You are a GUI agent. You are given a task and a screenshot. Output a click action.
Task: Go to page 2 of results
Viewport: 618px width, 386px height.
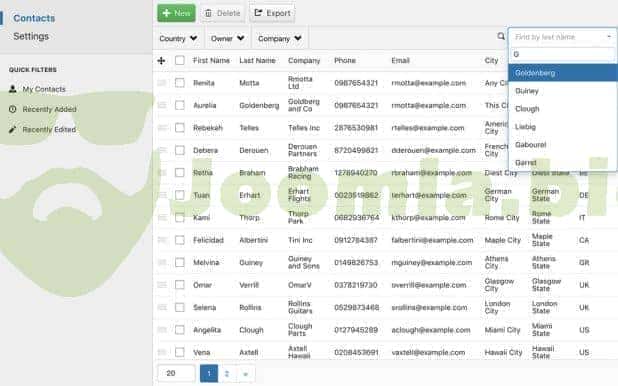click(227, 373)
